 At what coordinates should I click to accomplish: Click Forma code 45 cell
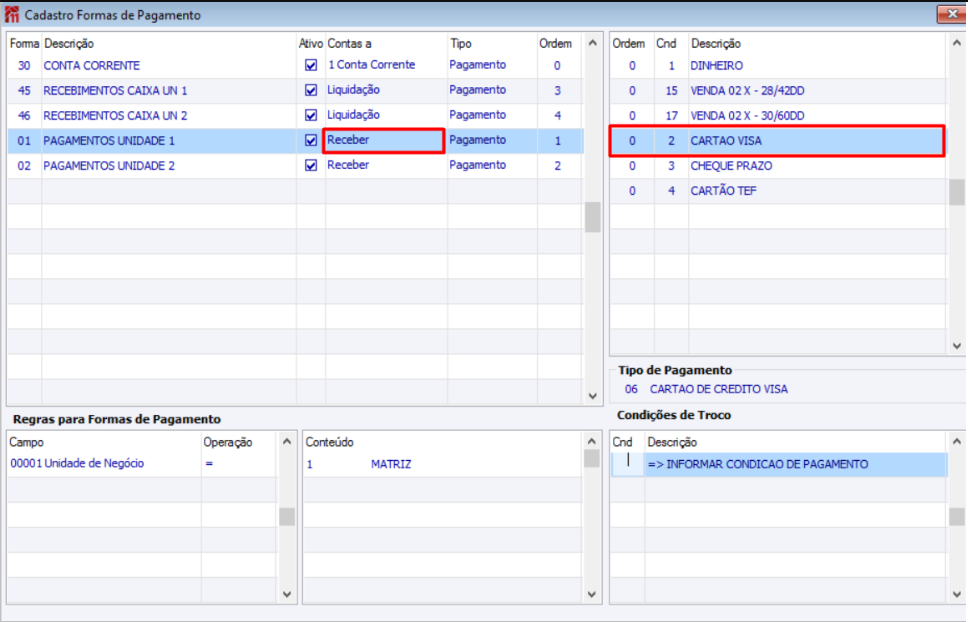25,91
